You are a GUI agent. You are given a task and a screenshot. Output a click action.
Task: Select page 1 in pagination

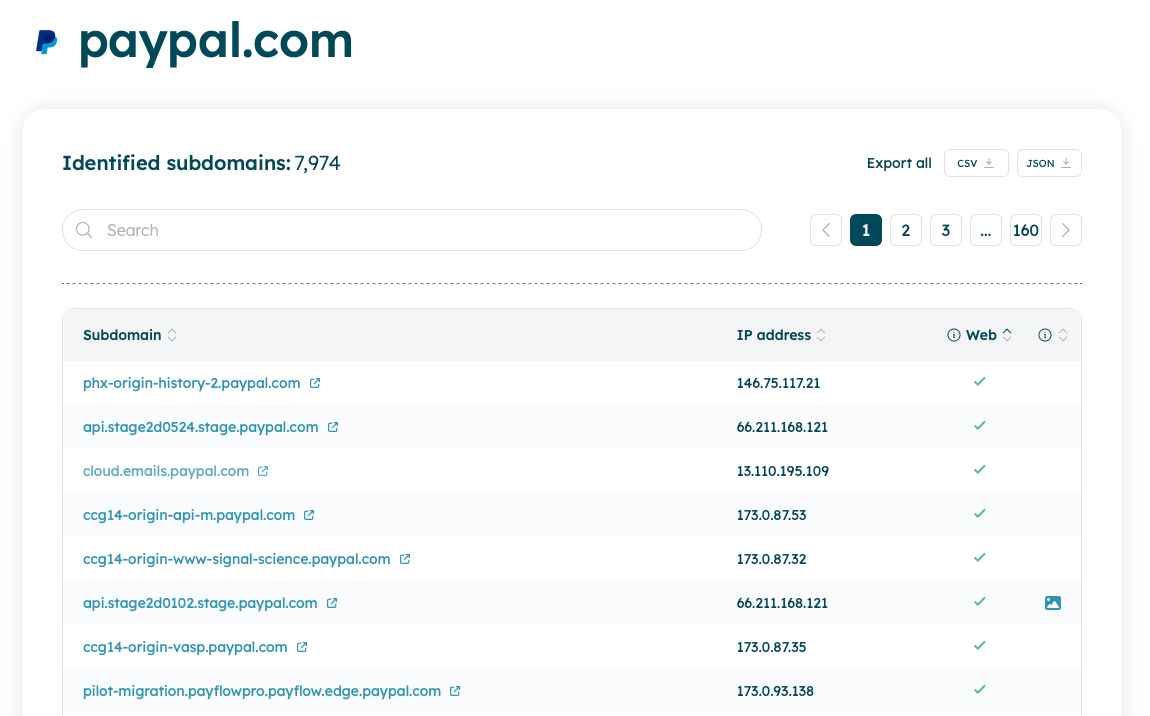pyautogui.click(x=866, y=230)
